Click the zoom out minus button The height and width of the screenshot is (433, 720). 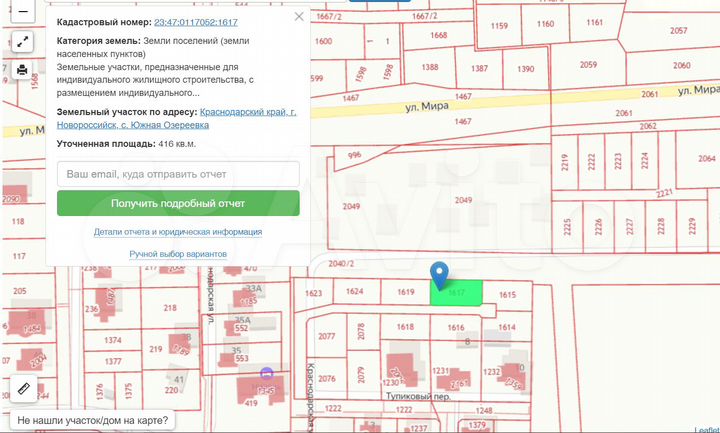(x=22, y=14)
